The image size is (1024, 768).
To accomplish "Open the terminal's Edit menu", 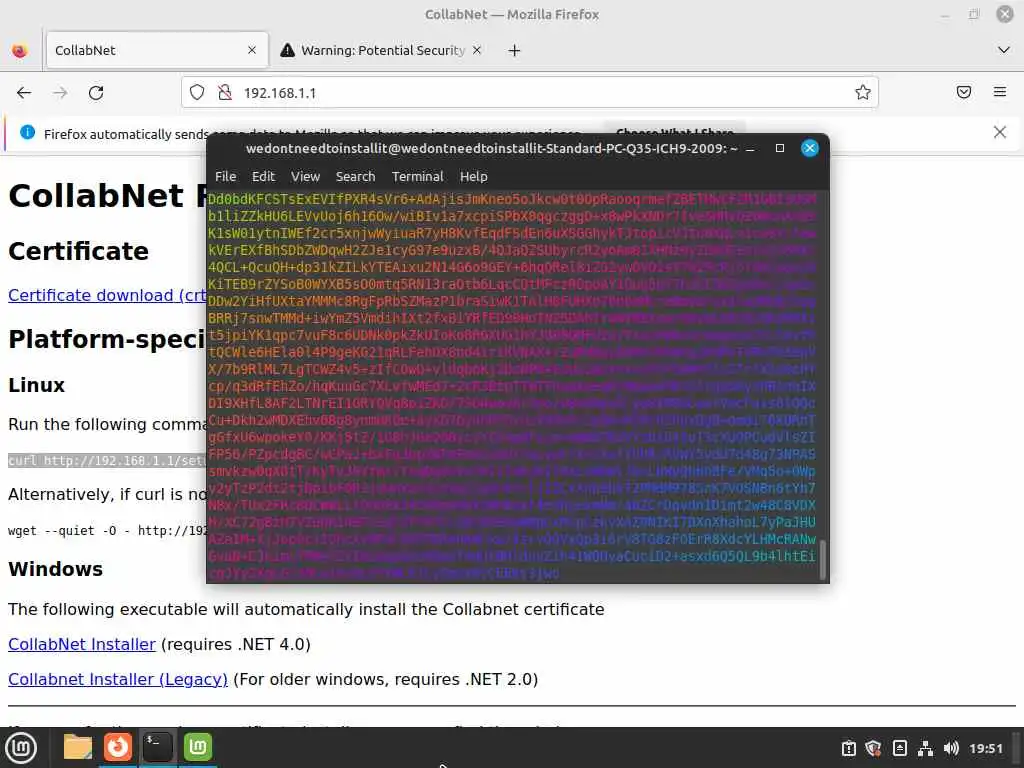I will click(x=263, y=176).
